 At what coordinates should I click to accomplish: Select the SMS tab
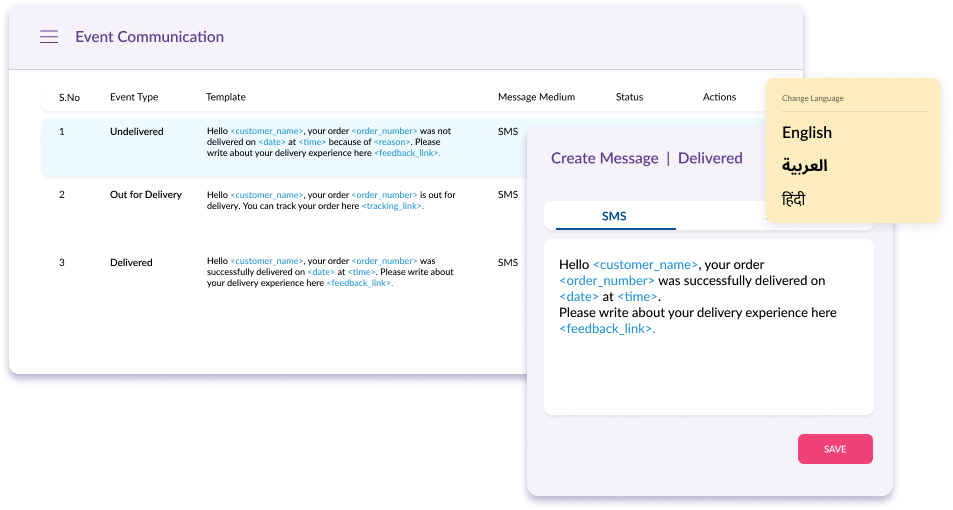click(x=614, y=216)
